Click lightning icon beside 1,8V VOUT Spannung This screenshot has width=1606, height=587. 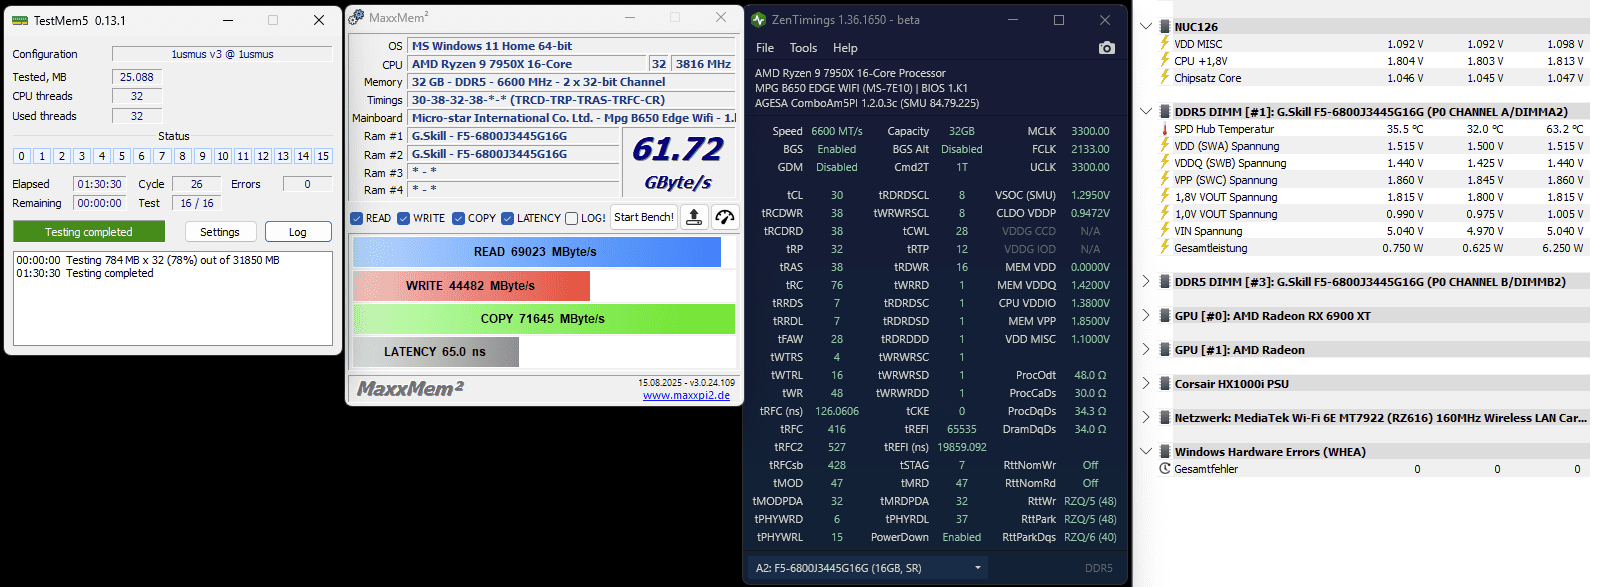(x=1164, y=197)
